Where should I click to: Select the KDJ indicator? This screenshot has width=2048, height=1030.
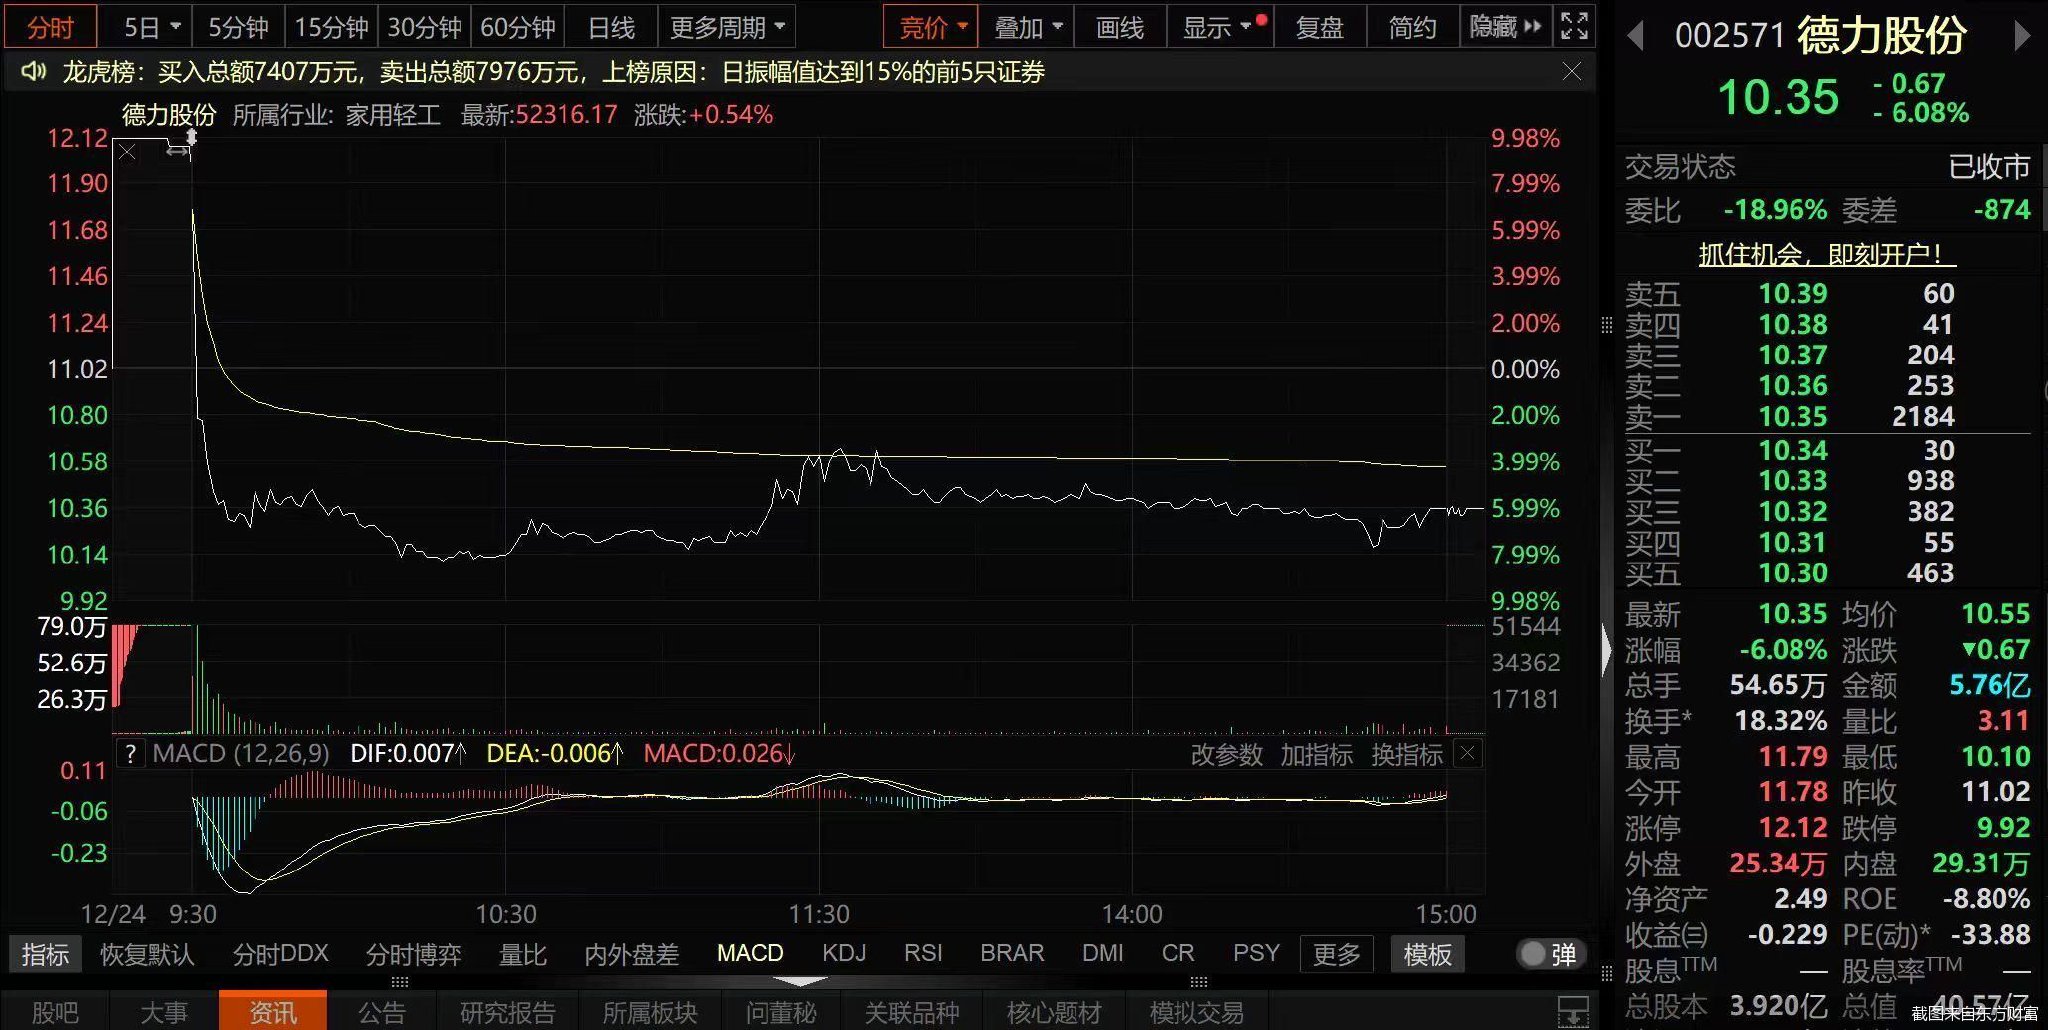[844, 953]
